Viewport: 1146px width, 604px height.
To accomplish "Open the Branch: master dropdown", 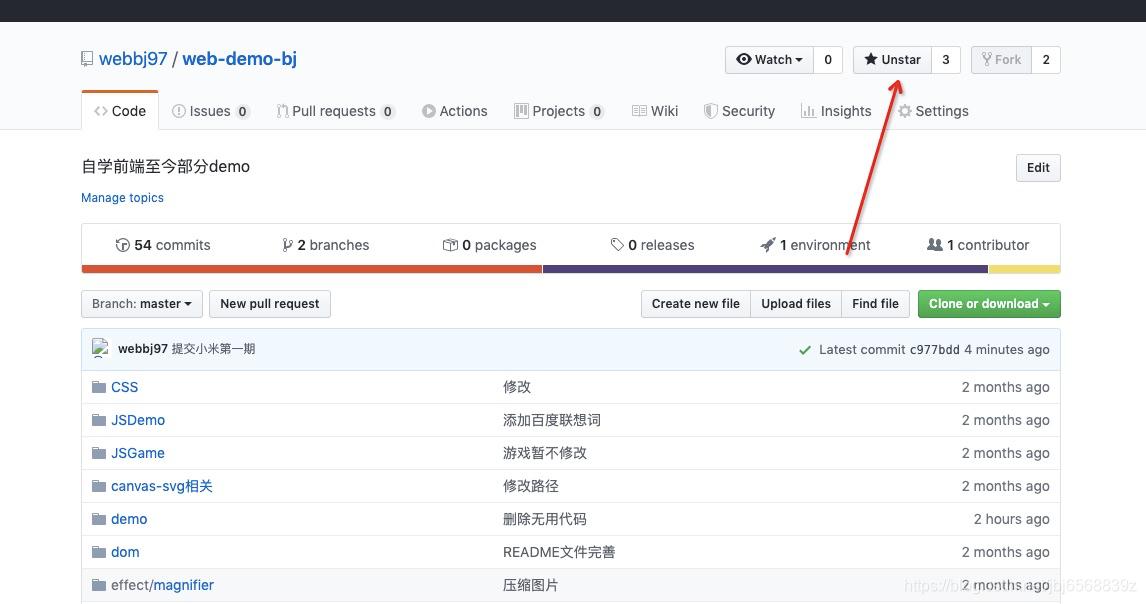I will coord(142,303).
